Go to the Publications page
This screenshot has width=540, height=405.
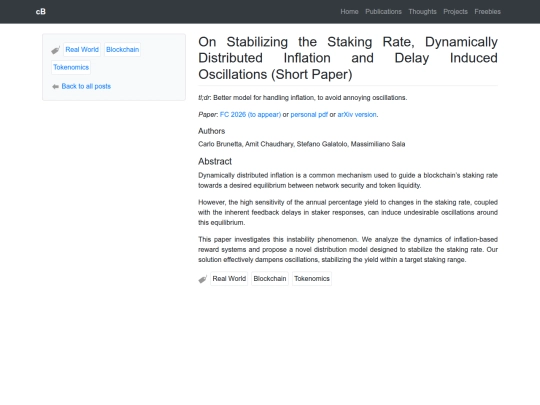pos(383,12)
